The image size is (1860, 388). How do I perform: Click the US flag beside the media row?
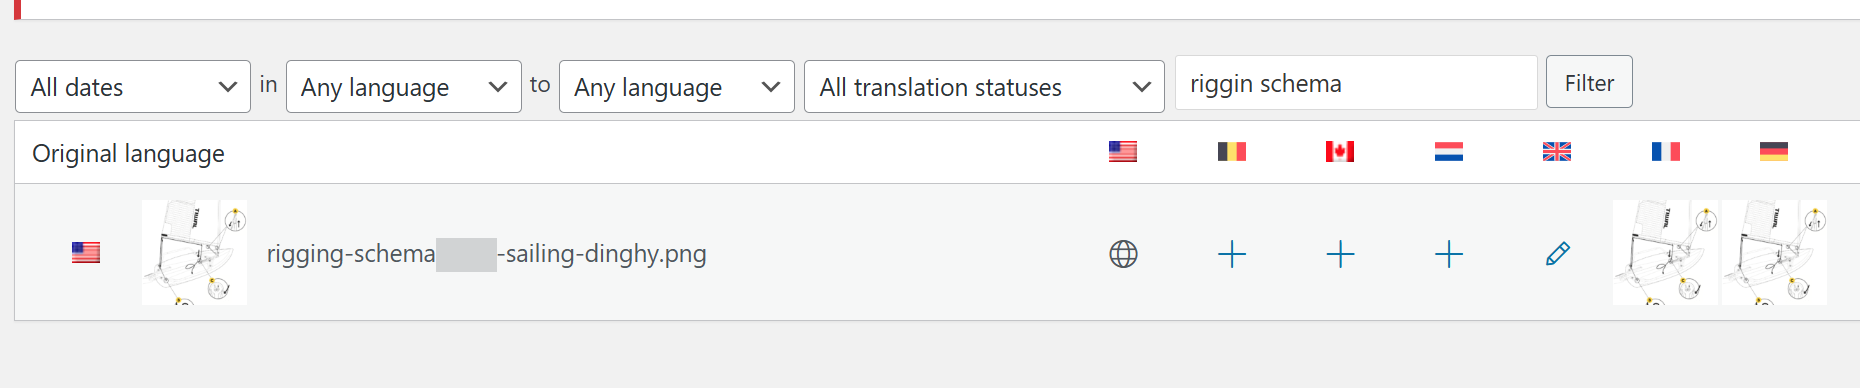pyautogui.click(x=86, y=252)
